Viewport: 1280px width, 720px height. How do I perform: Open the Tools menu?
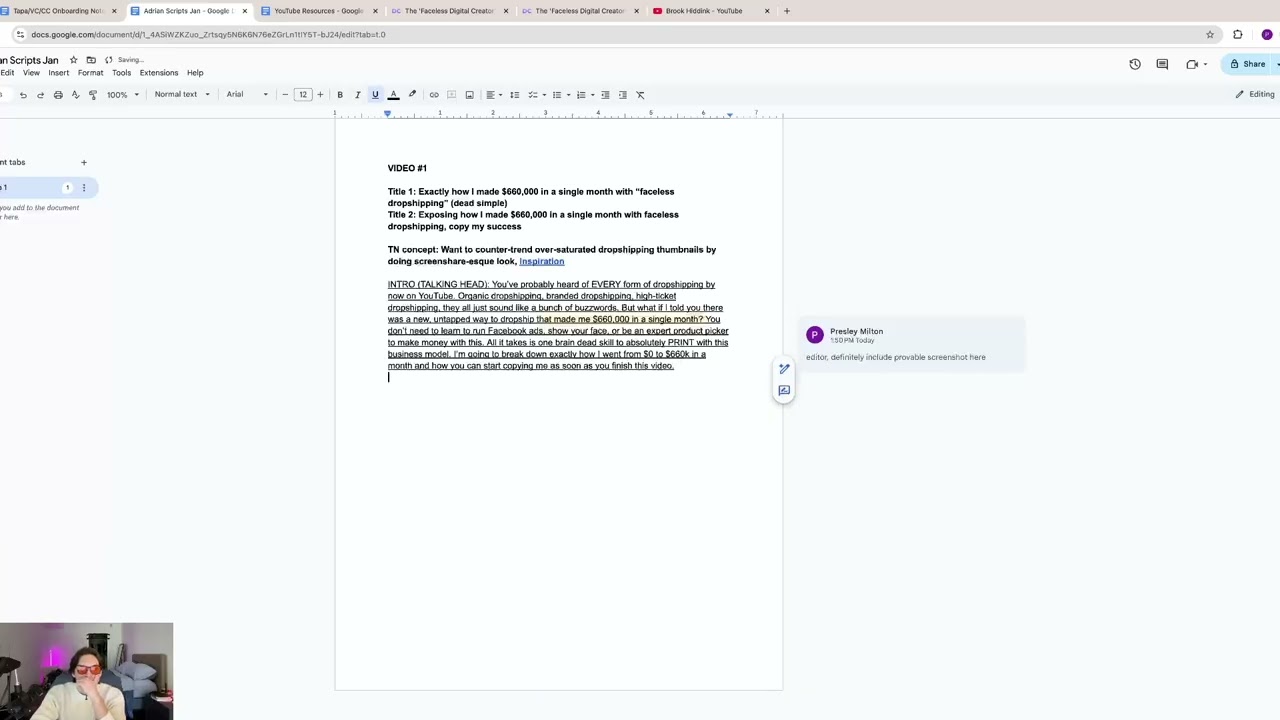click(x=121, y=73)
